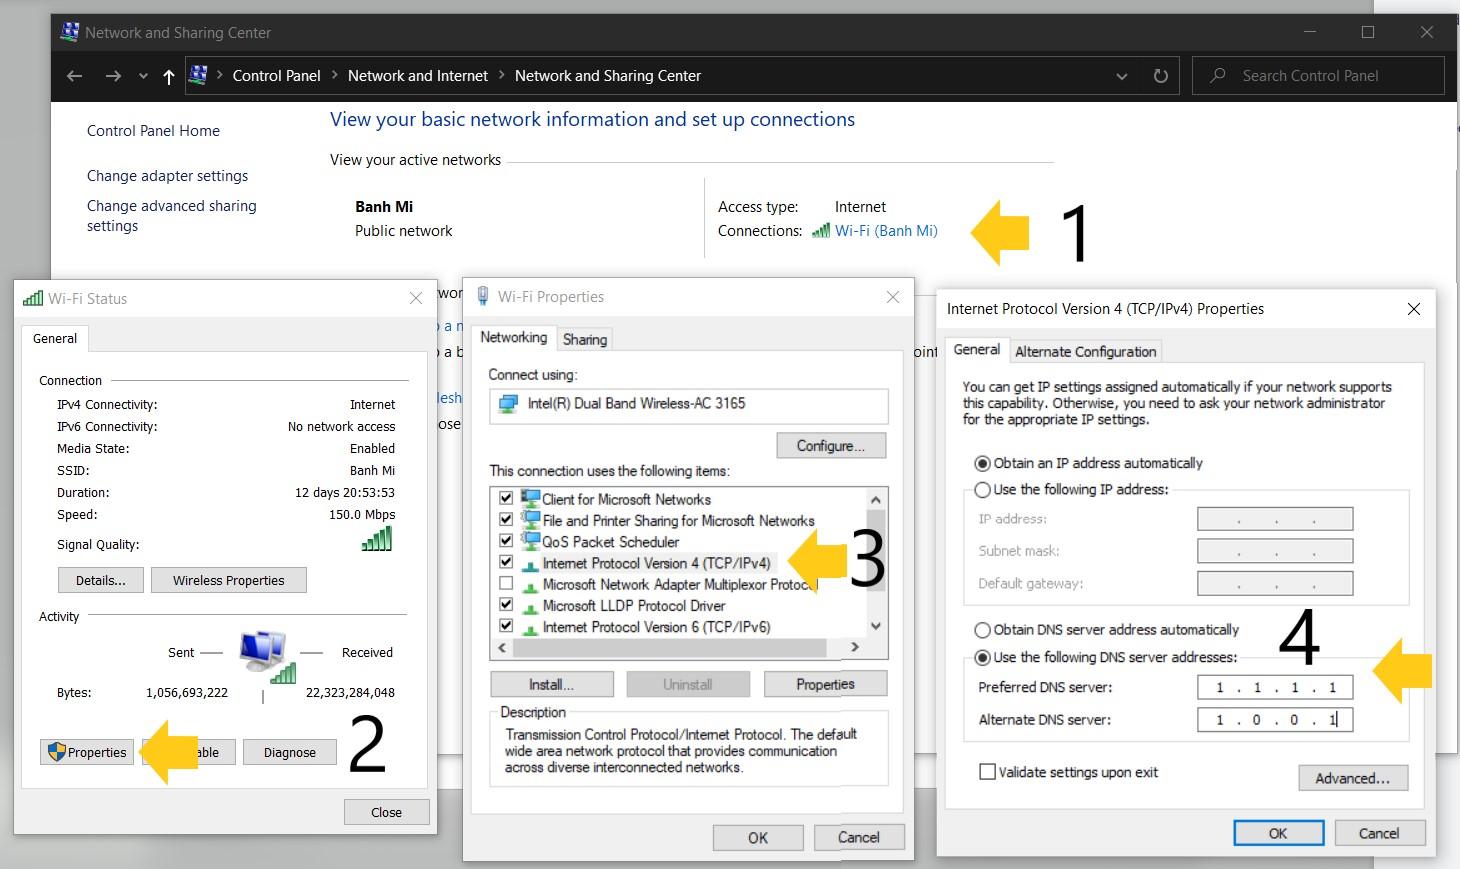Viewport: 1460px width, 869px height.
Task: Open the recent locations dropdown arrow
Action: click(x=143, y=76)
